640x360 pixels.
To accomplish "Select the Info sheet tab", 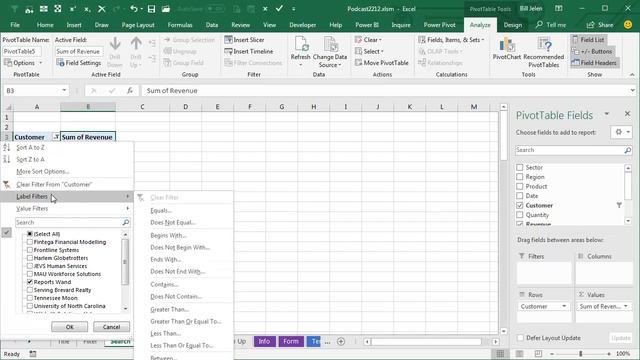I will point(264,341).
